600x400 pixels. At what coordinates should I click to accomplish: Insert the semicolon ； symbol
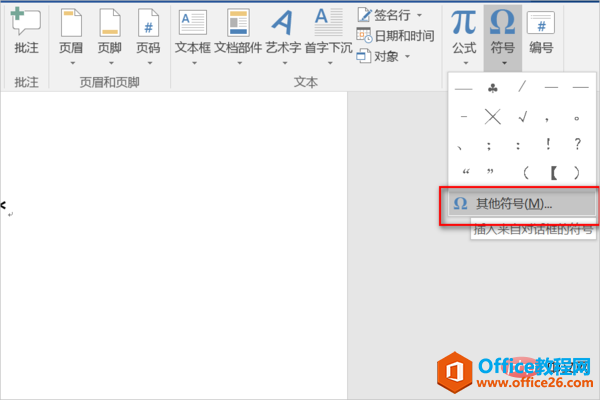(489, 145)
